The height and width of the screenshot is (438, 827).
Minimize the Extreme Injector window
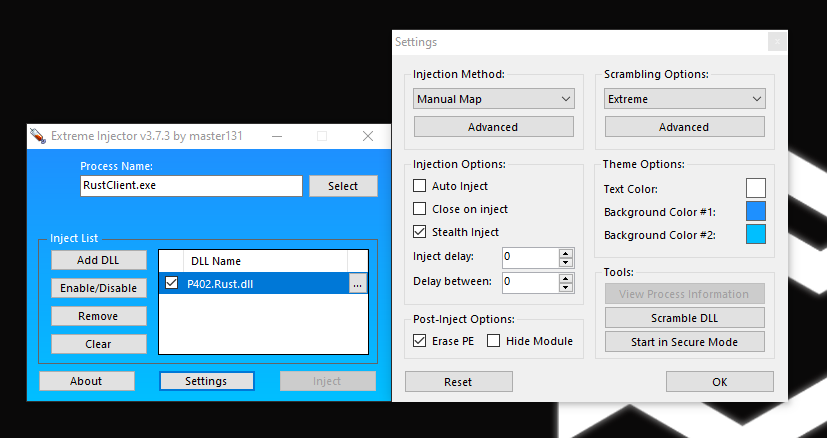(277, 136)
